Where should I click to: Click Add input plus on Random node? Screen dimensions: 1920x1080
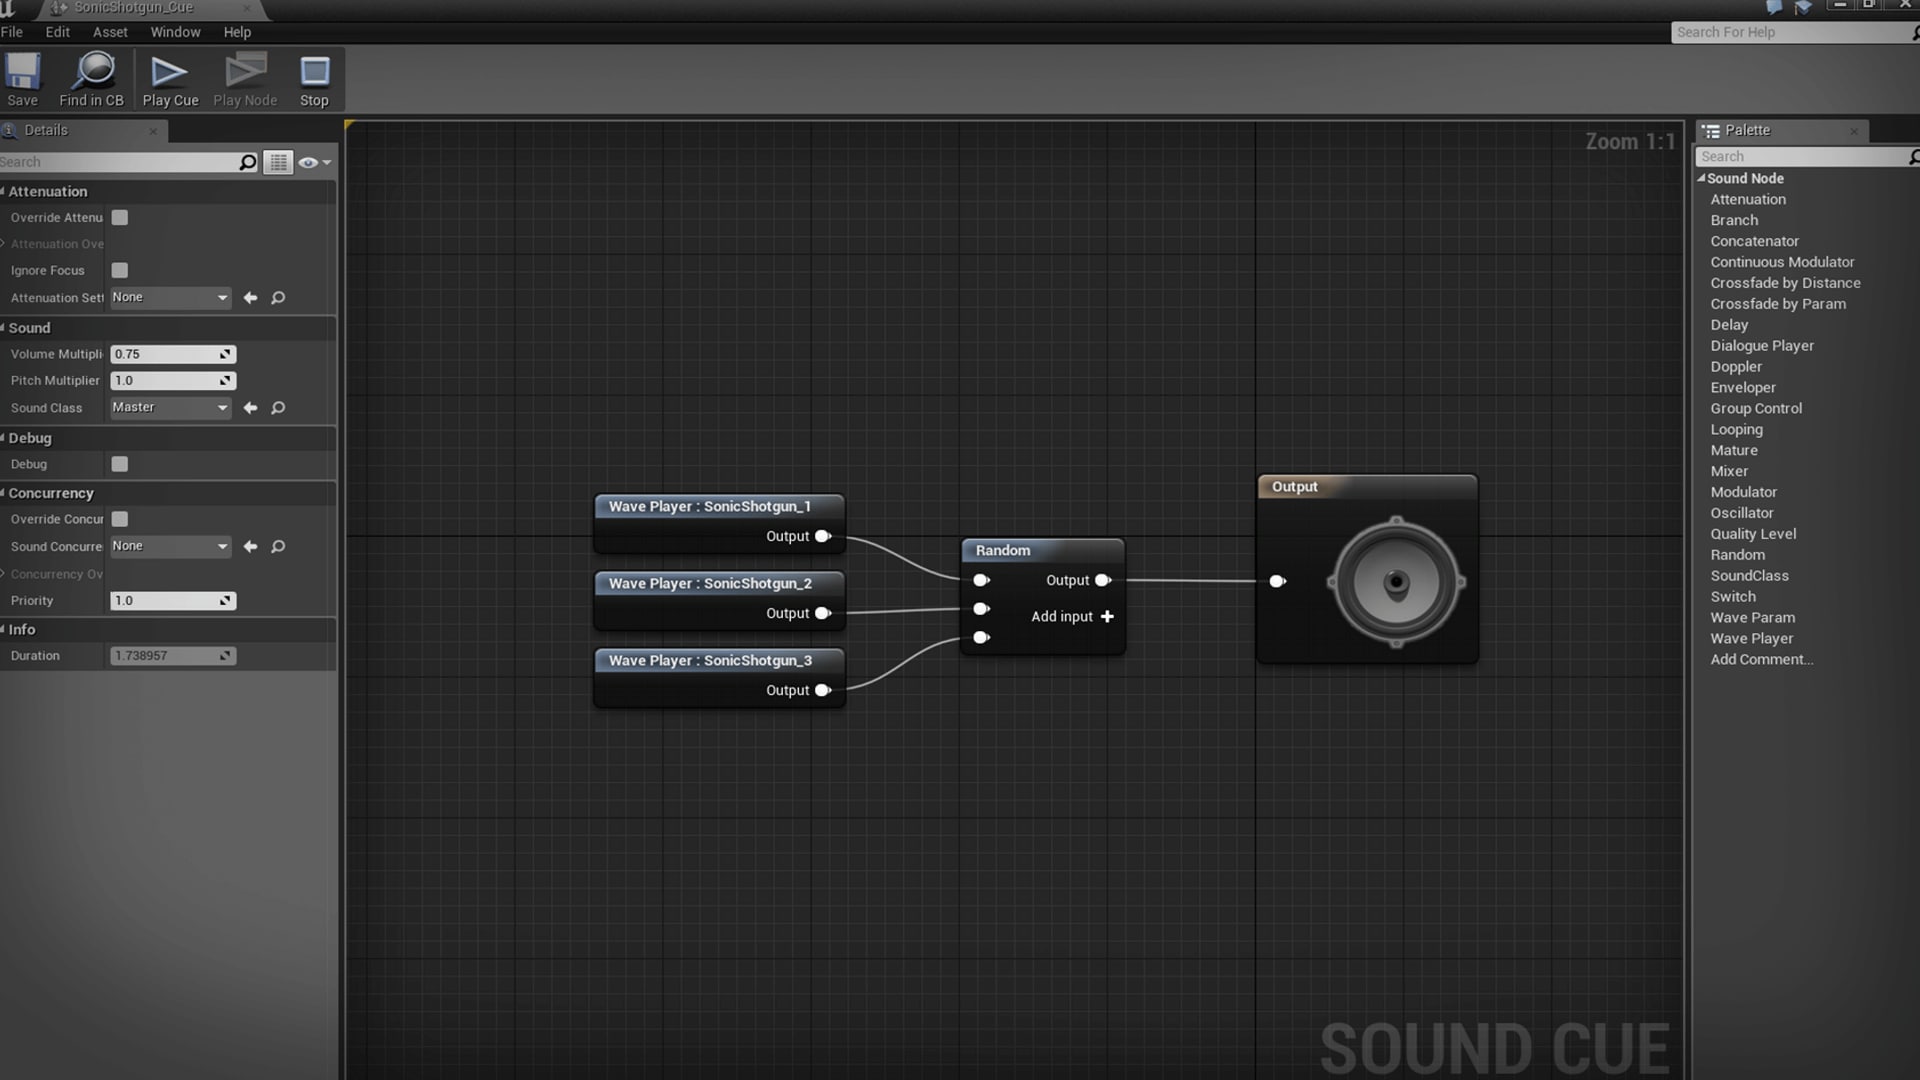tap(1107, 617)
